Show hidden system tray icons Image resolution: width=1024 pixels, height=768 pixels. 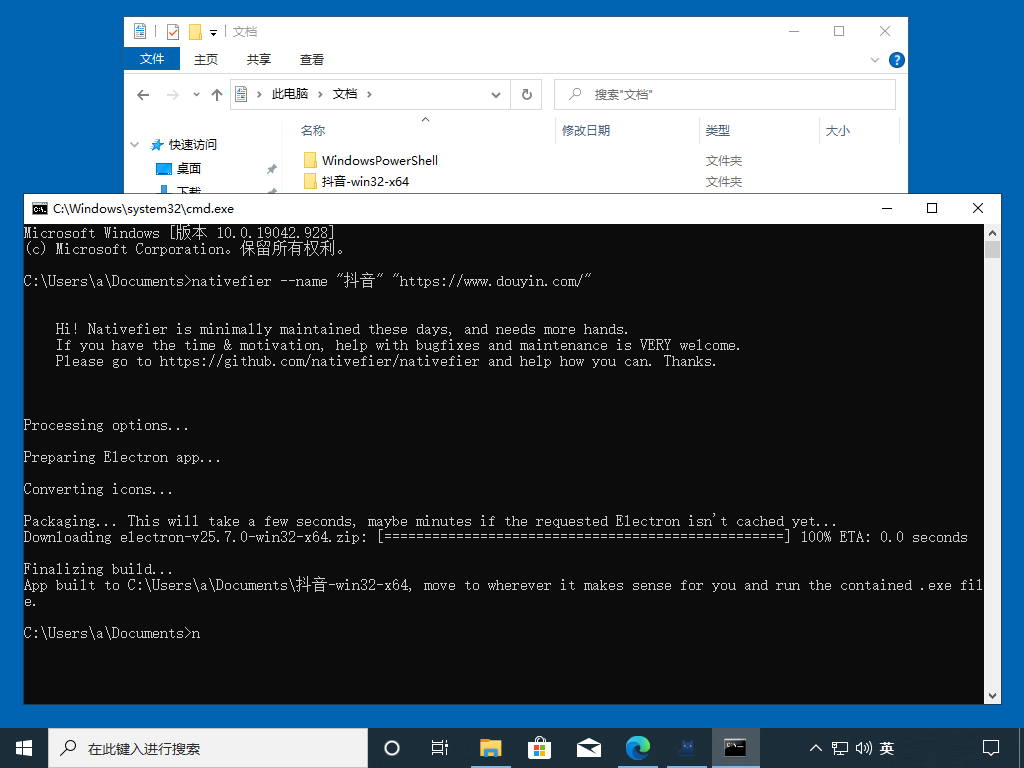click(816, 748)
